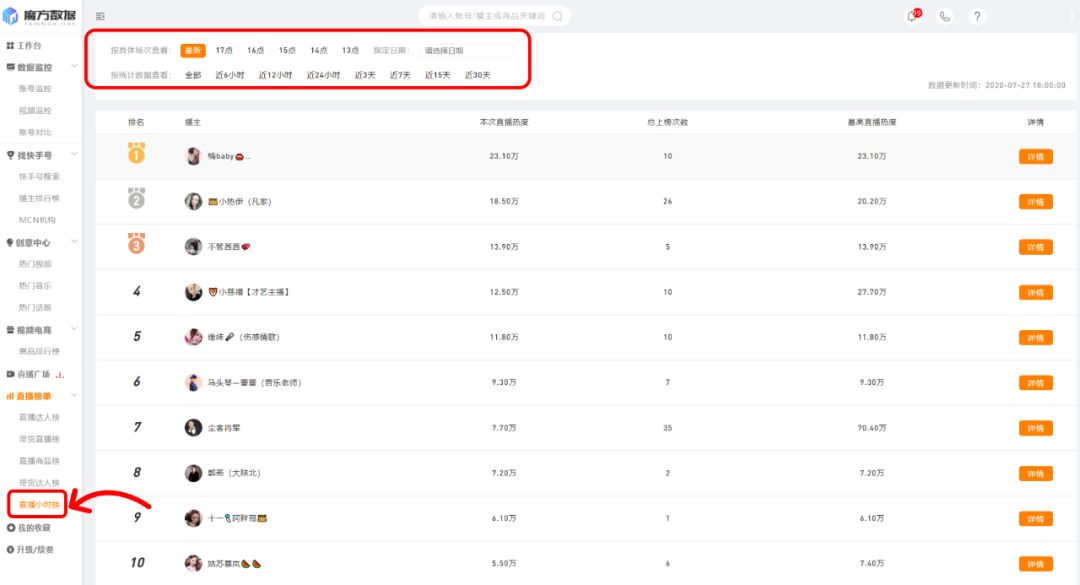1080x585 pixels.
Task: Select the 最新 session filter
Action: pyautogui.click(x=192, y=50)
